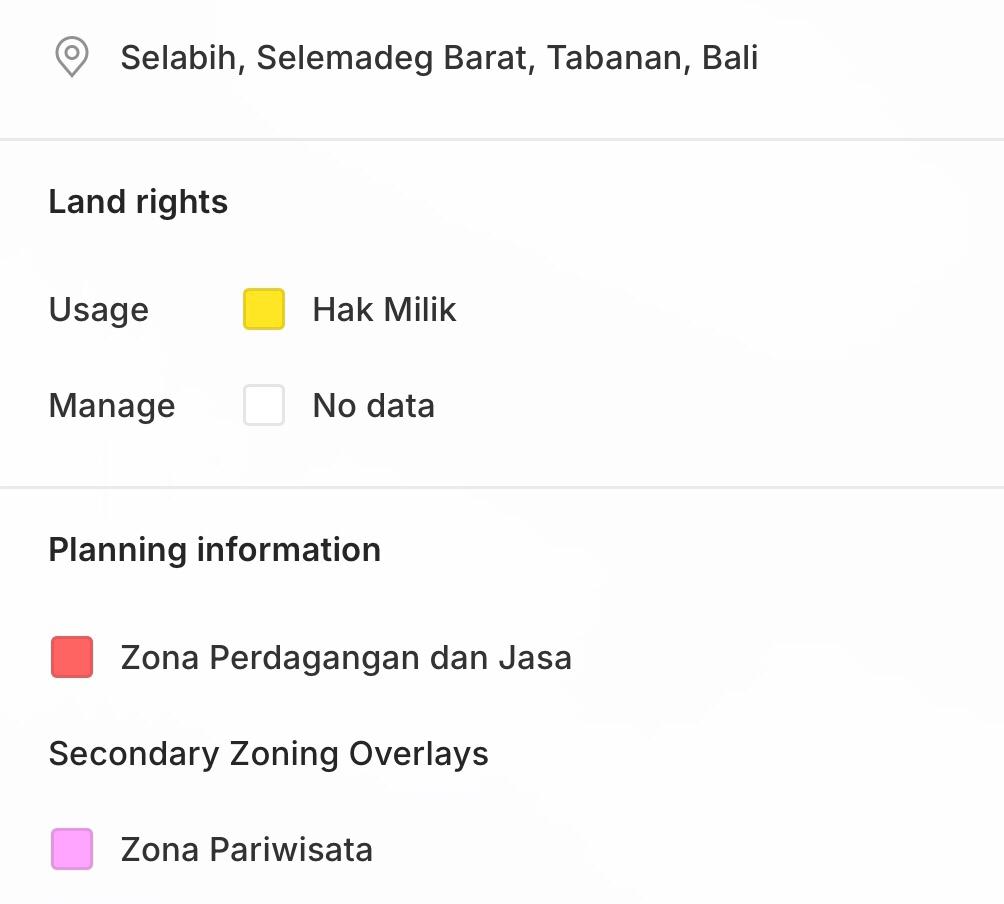
Task: Click the word Milik beside yellow swatch
Action: coord(419,310)
